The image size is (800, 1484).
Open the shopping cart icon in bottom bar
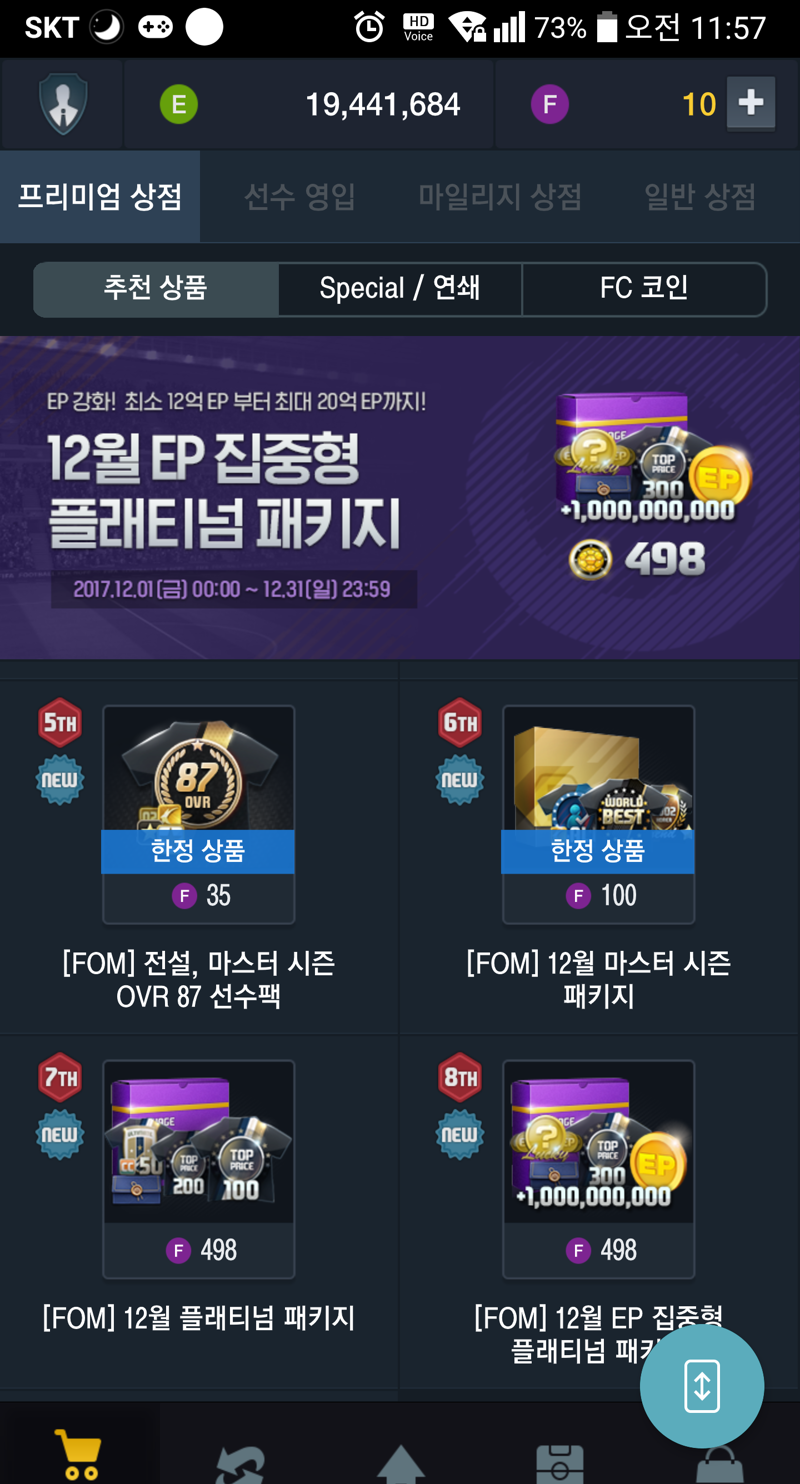tap(78, 1454)
